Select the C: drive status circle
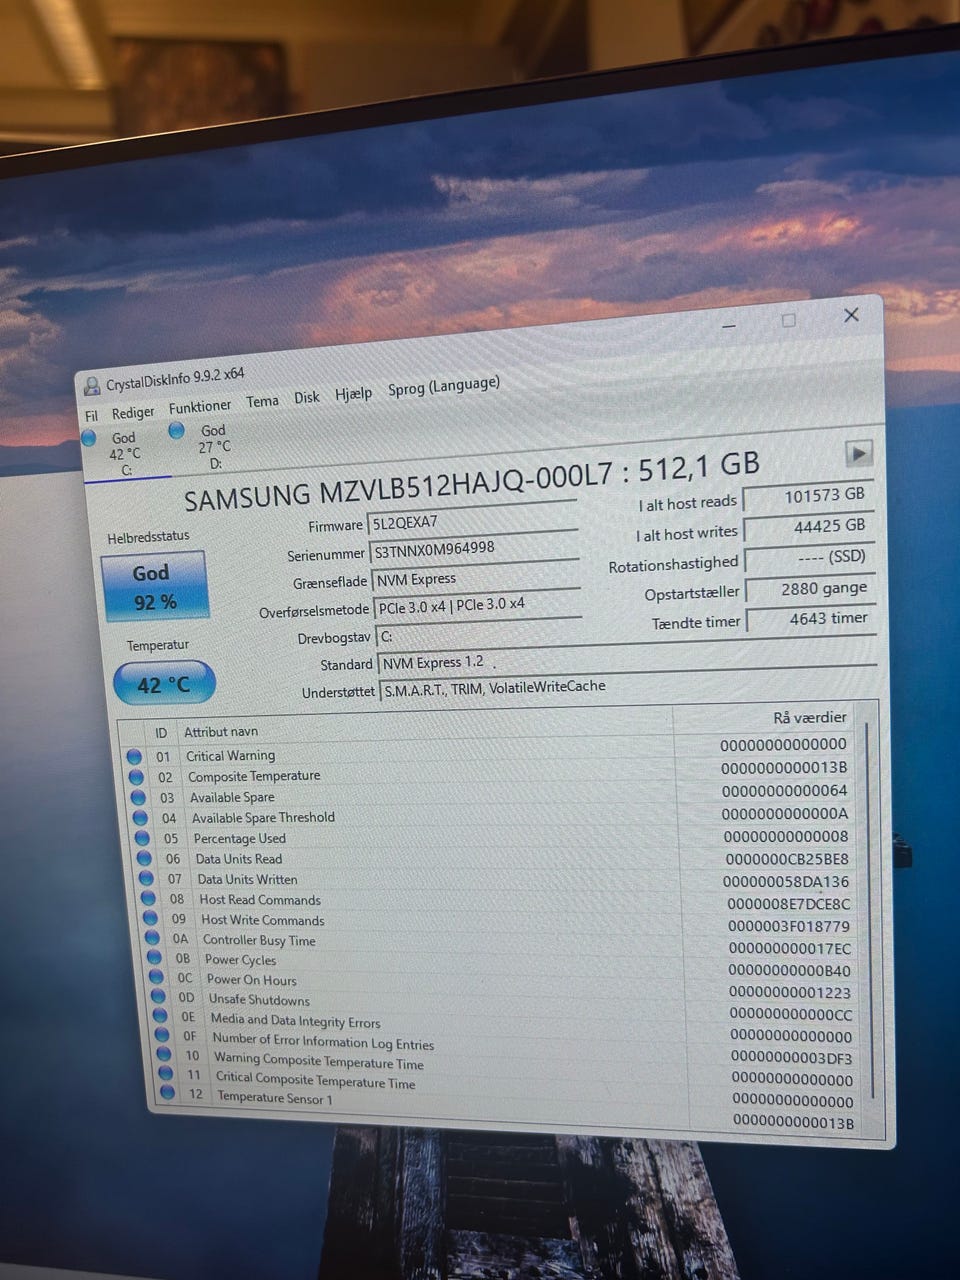Screen dimensions: 960x1280 (89, 438)
